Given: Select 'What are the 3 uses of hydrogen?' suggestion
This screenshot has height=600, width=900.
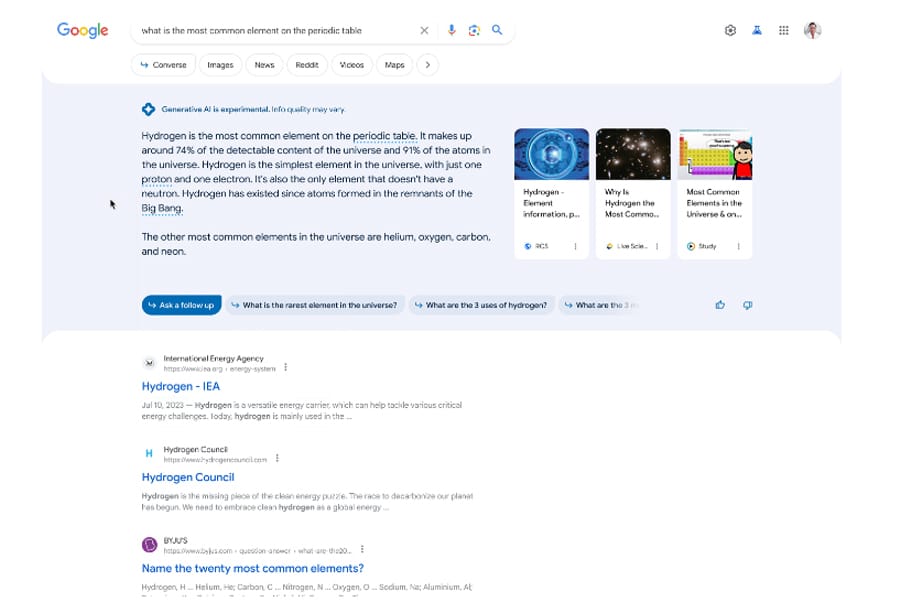Looking at the screenshot, I should point(482,305).
